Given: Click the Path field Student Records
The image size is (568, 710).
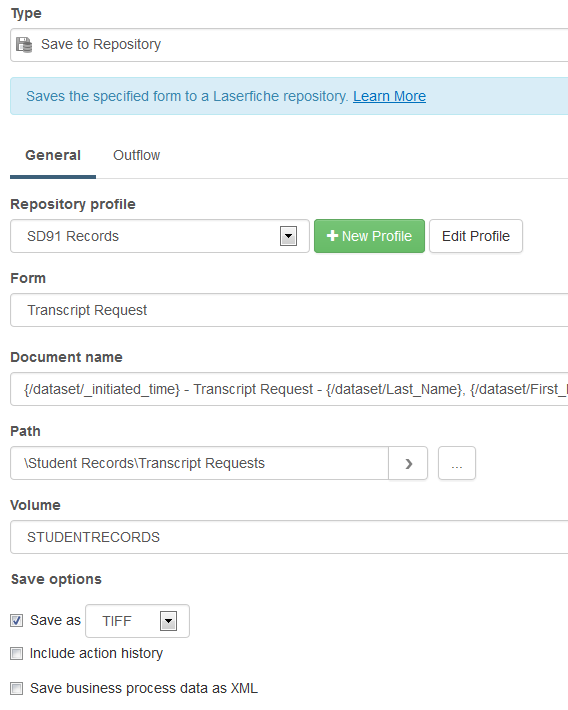Looking at the screenshot, I should [x=199, y=463].
